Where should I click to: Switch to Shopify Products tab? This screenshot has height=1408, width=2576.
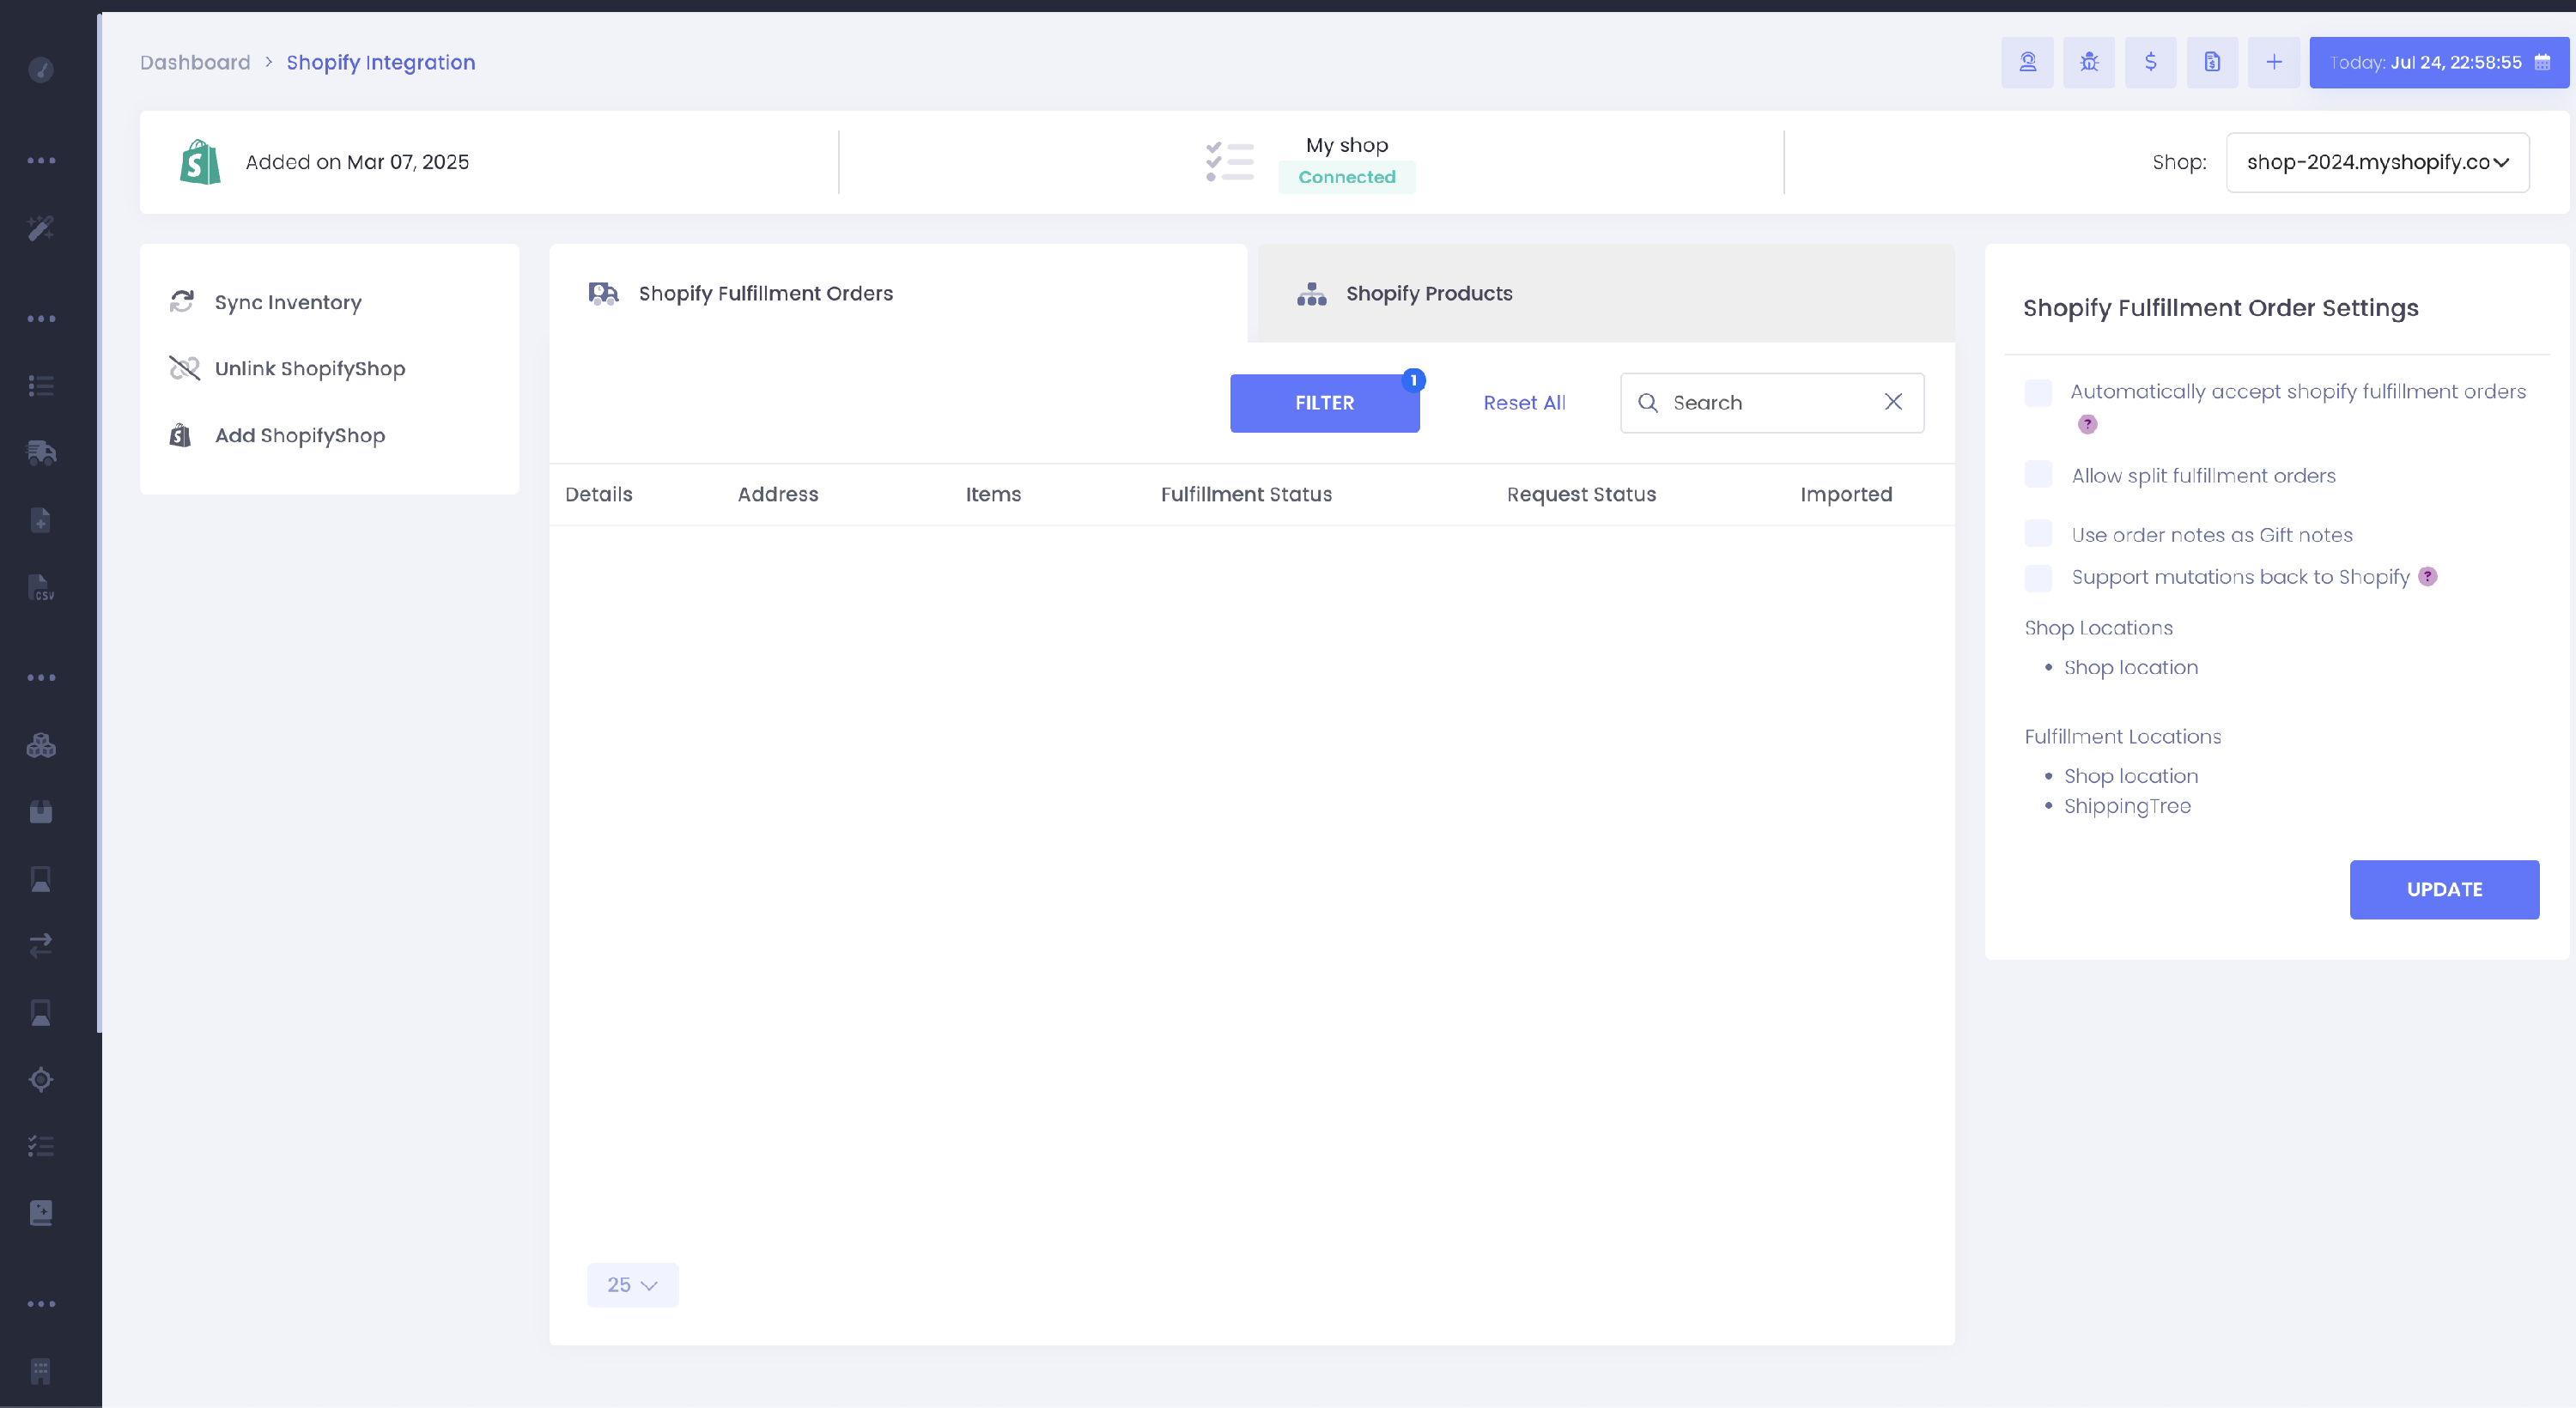1428,293
